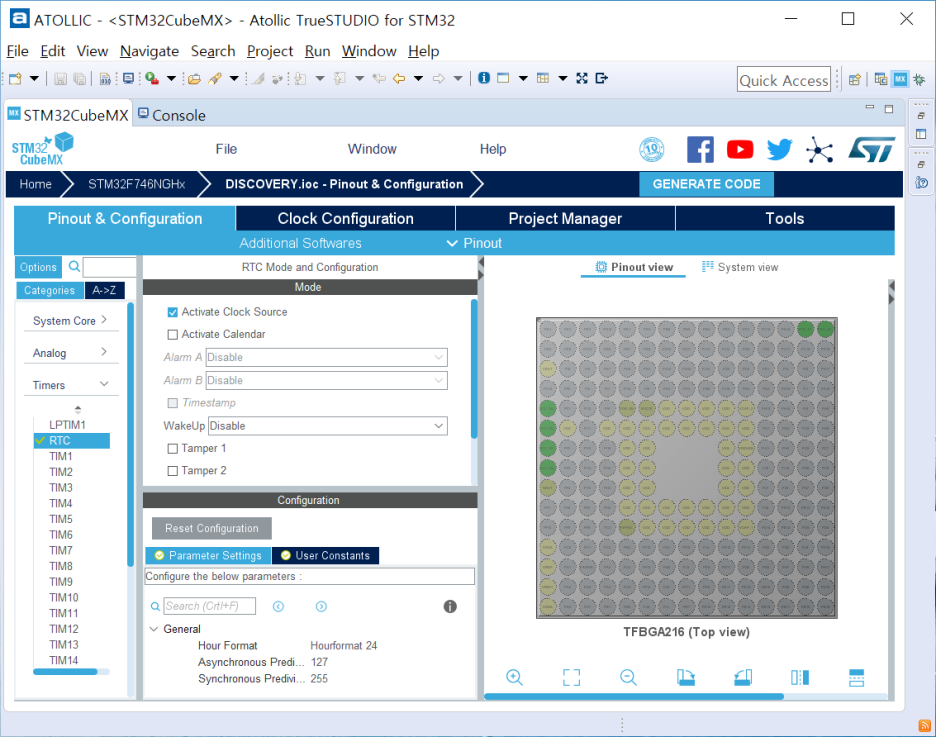
Task: Collapse the General parameters group
Action: 153,629
